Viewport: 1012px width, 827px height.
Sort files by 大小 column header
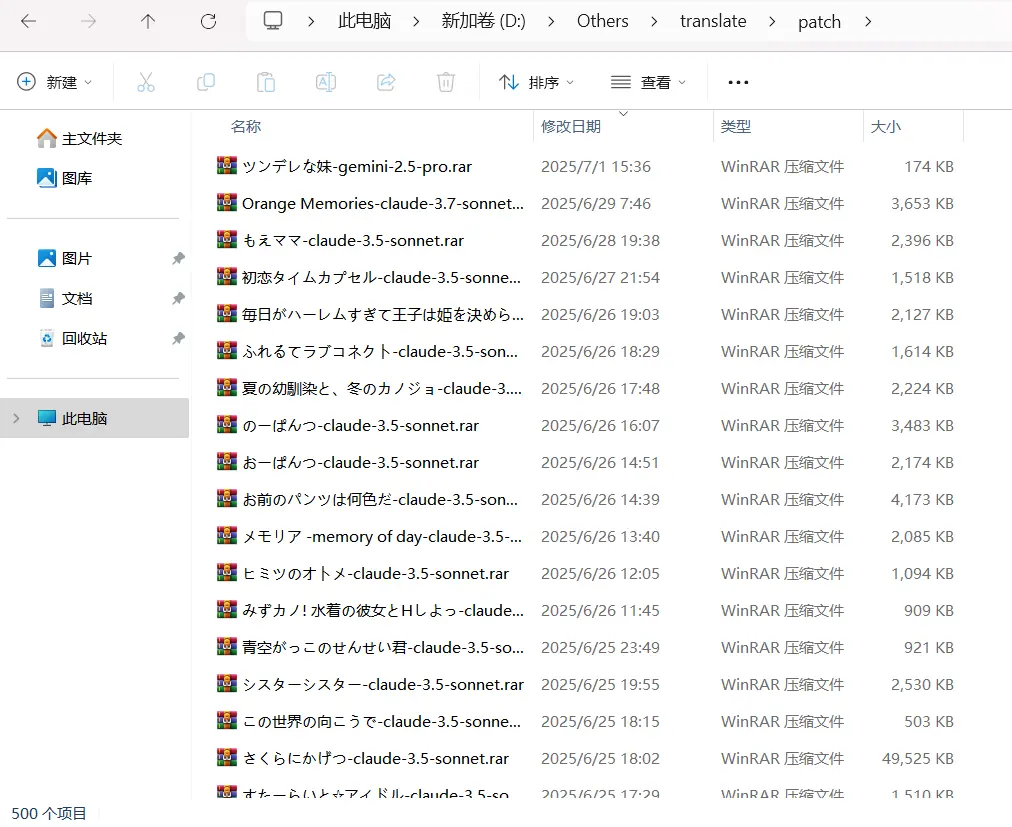[886, 127]
